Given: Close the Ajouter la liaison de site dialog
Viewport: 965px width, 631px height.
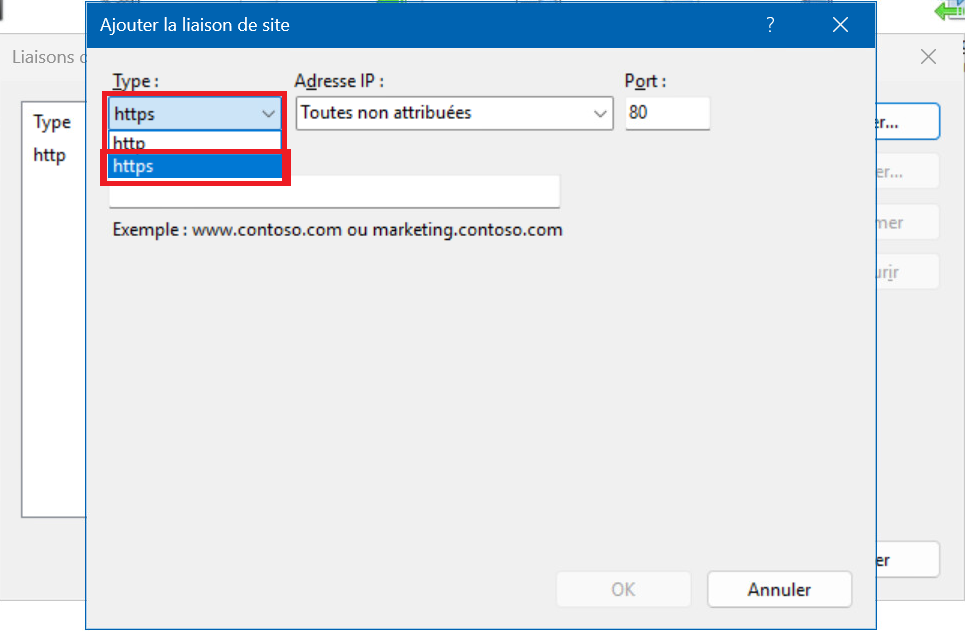Looking at the screenshot, I should point(840,25).
